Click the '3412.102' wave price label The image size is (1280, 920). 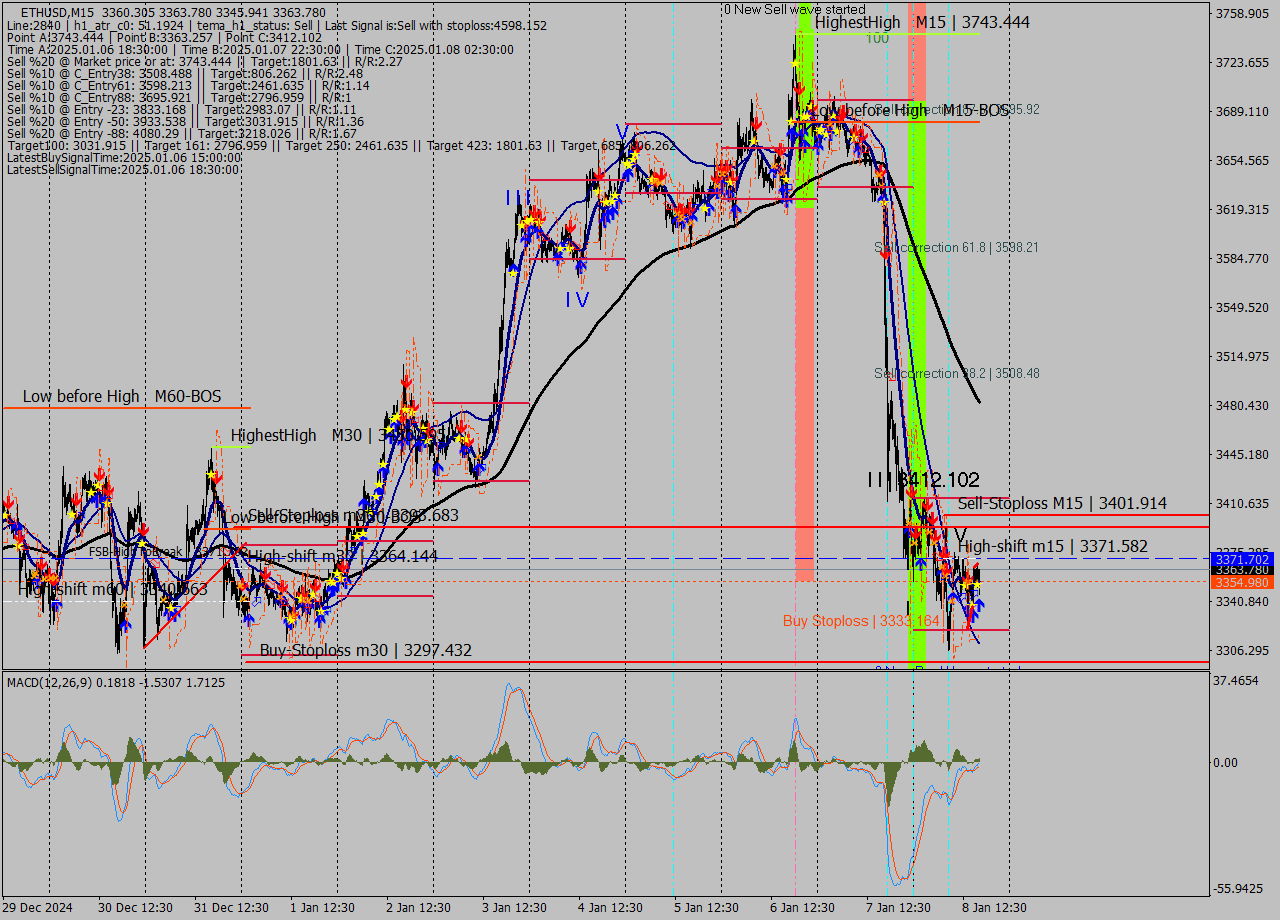pos(938,480)
